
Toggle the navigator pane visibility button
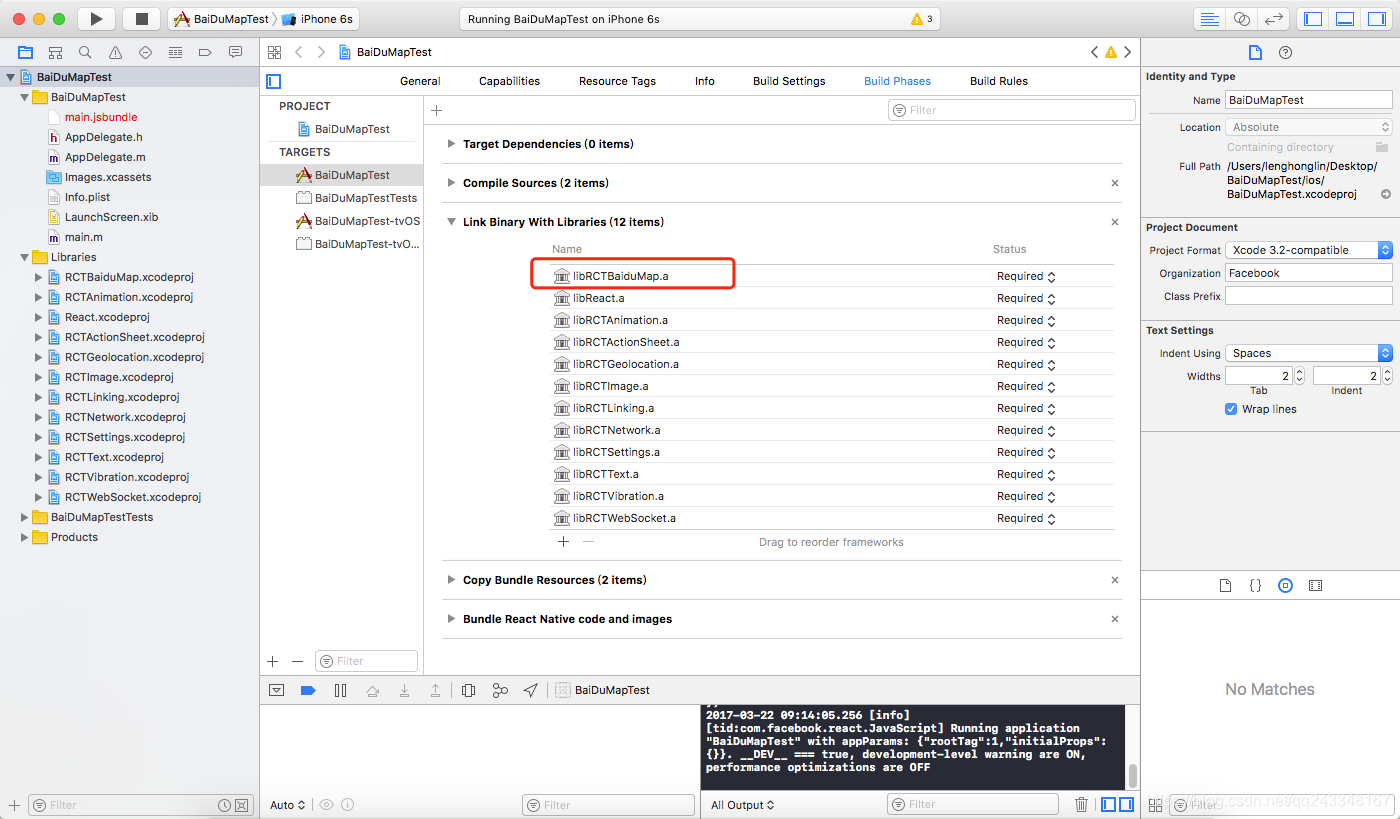click(x=1313, y=19)
